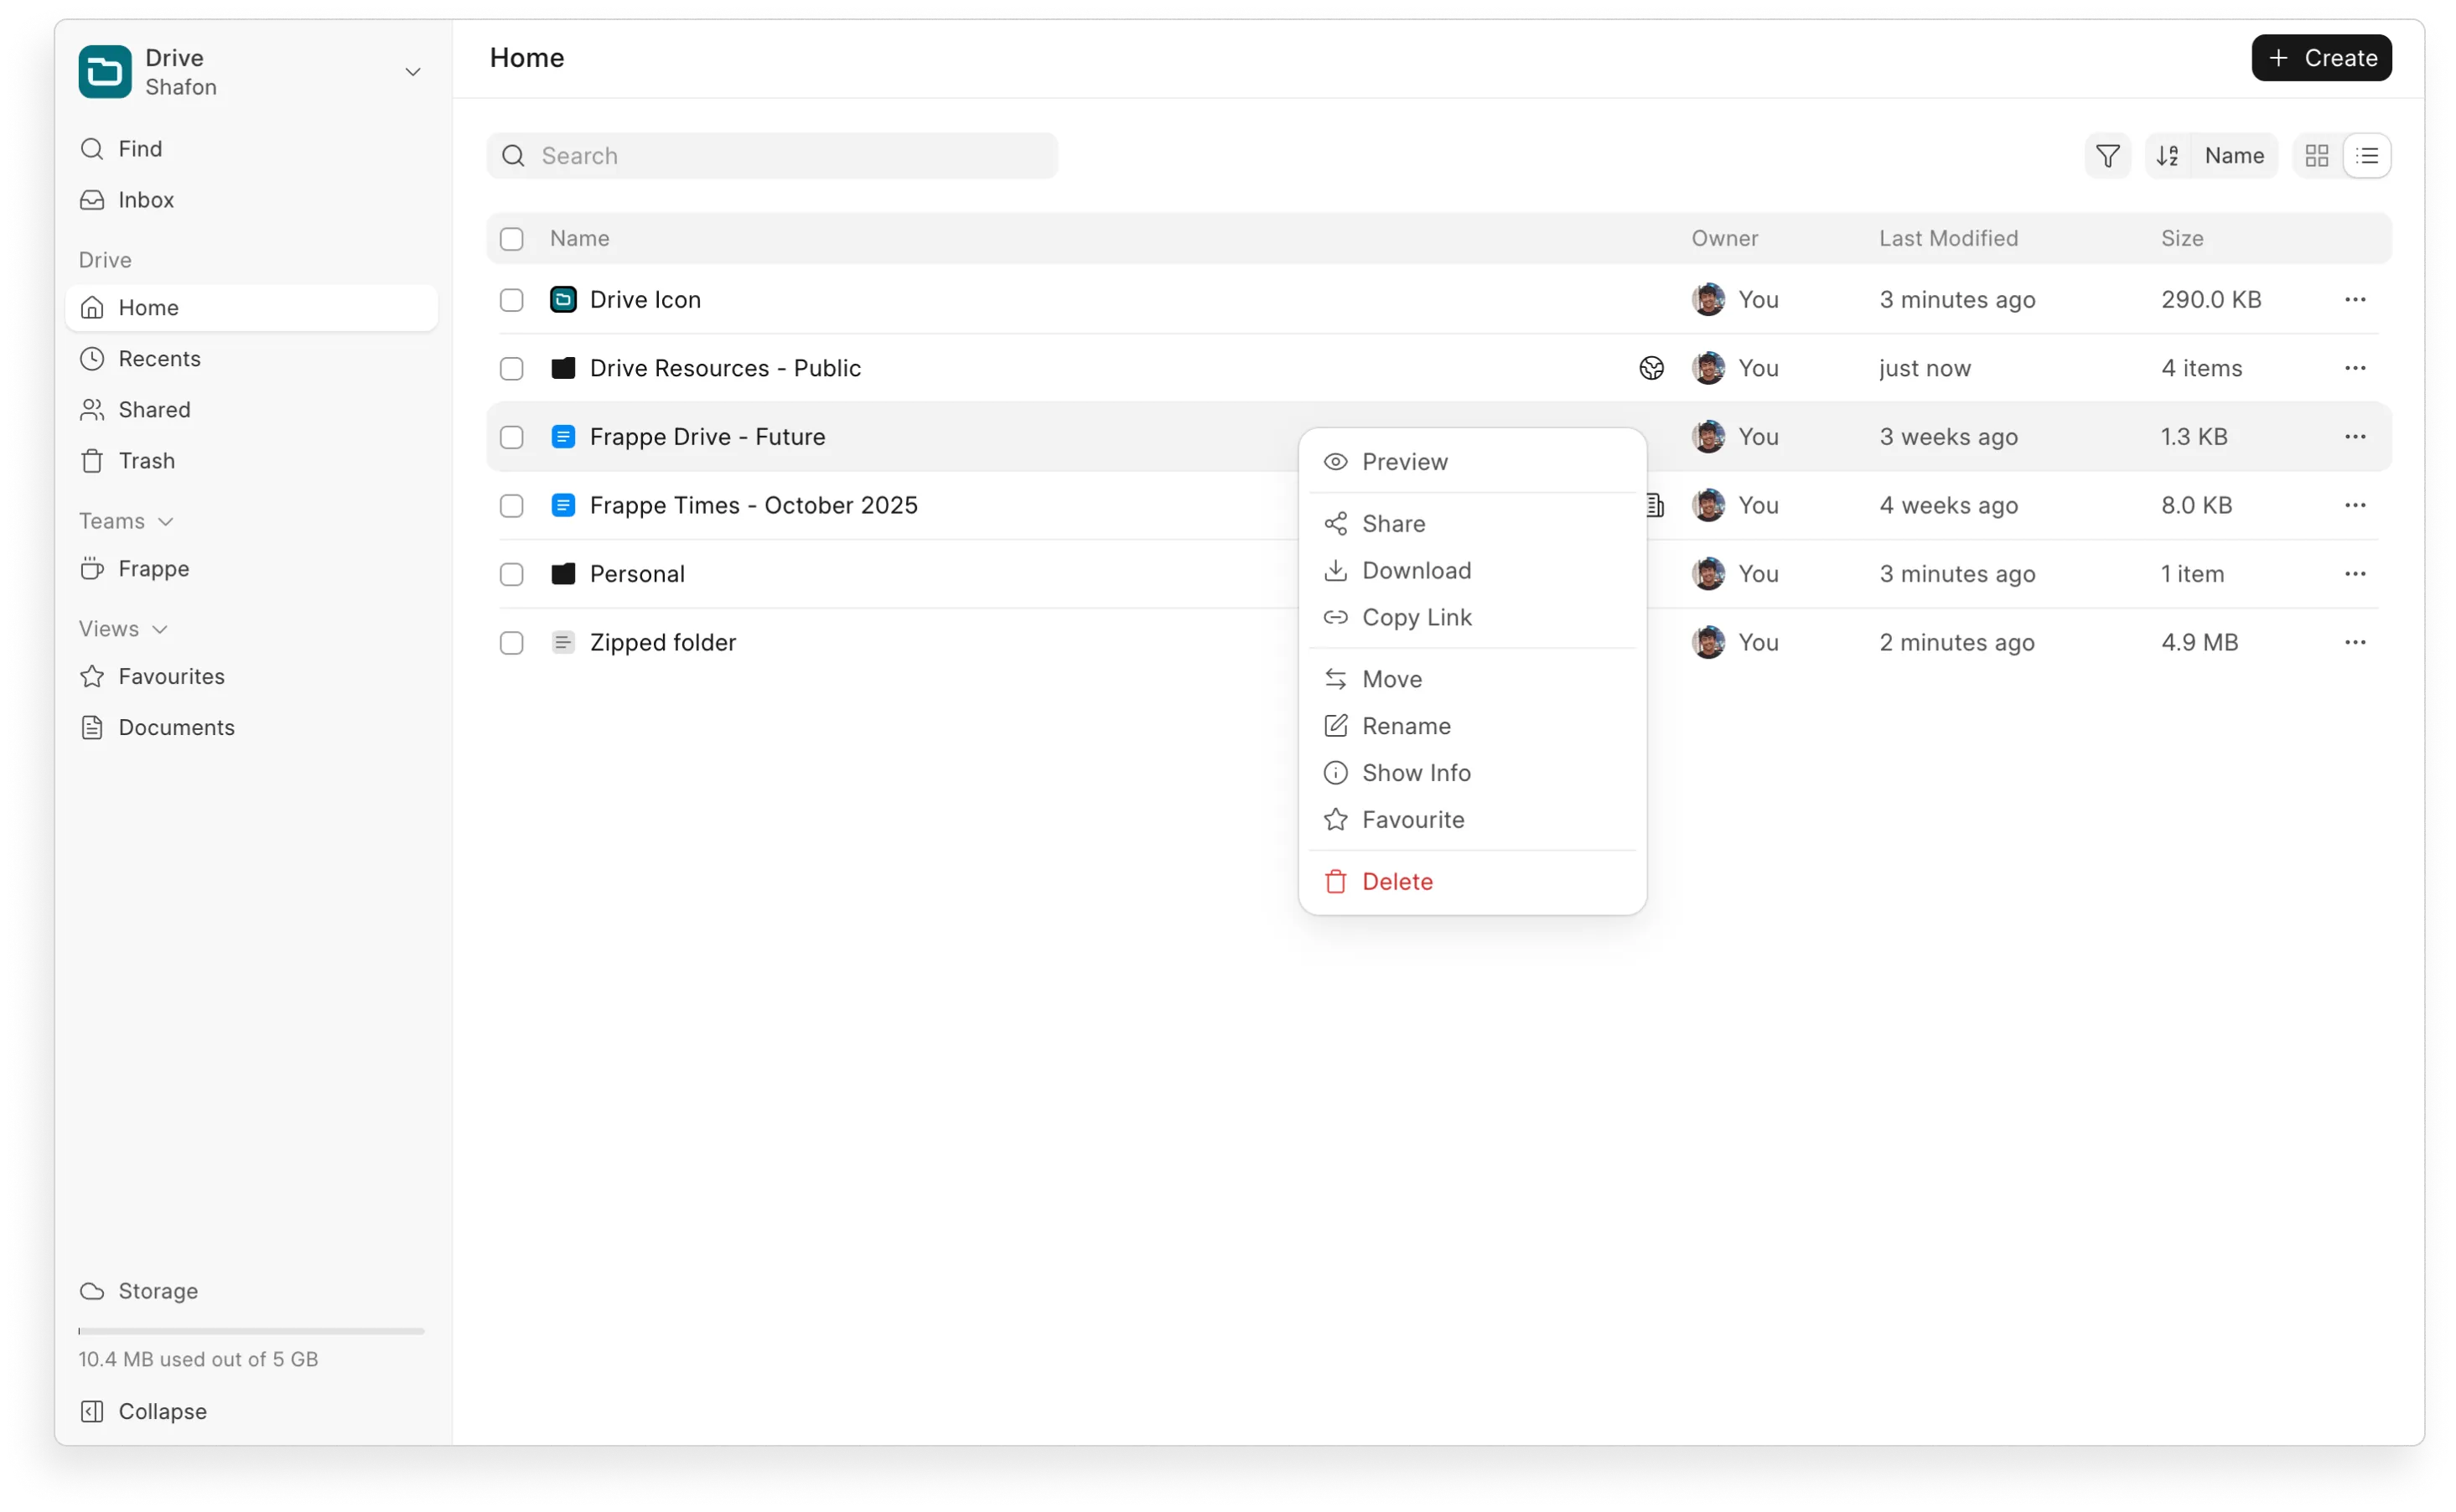The height and width of the screenshot is (1512, 2456).
Task: Toggle sort direction arrow icon
Action: tap(2167, 156)
